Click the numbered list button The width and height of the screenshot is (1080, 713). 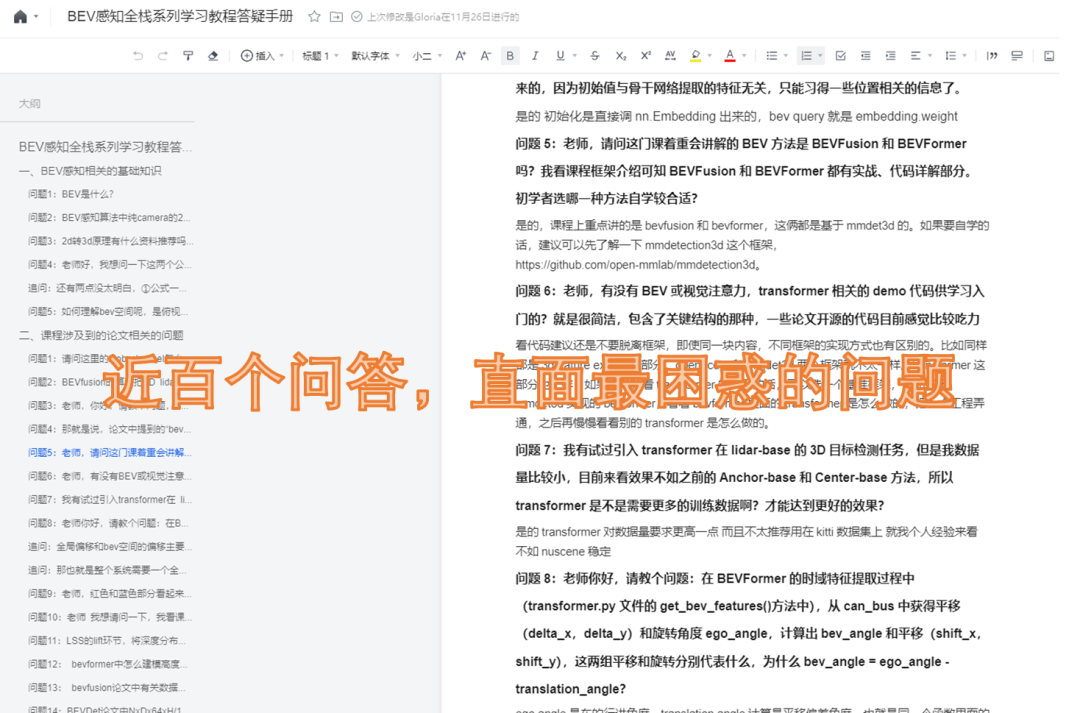[807, 56]
